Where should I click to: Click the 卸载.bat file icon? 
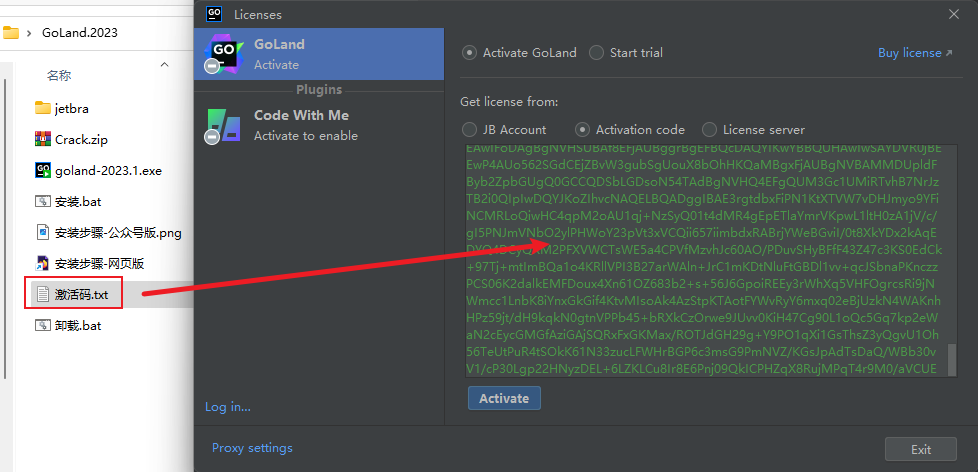point(42,325)
